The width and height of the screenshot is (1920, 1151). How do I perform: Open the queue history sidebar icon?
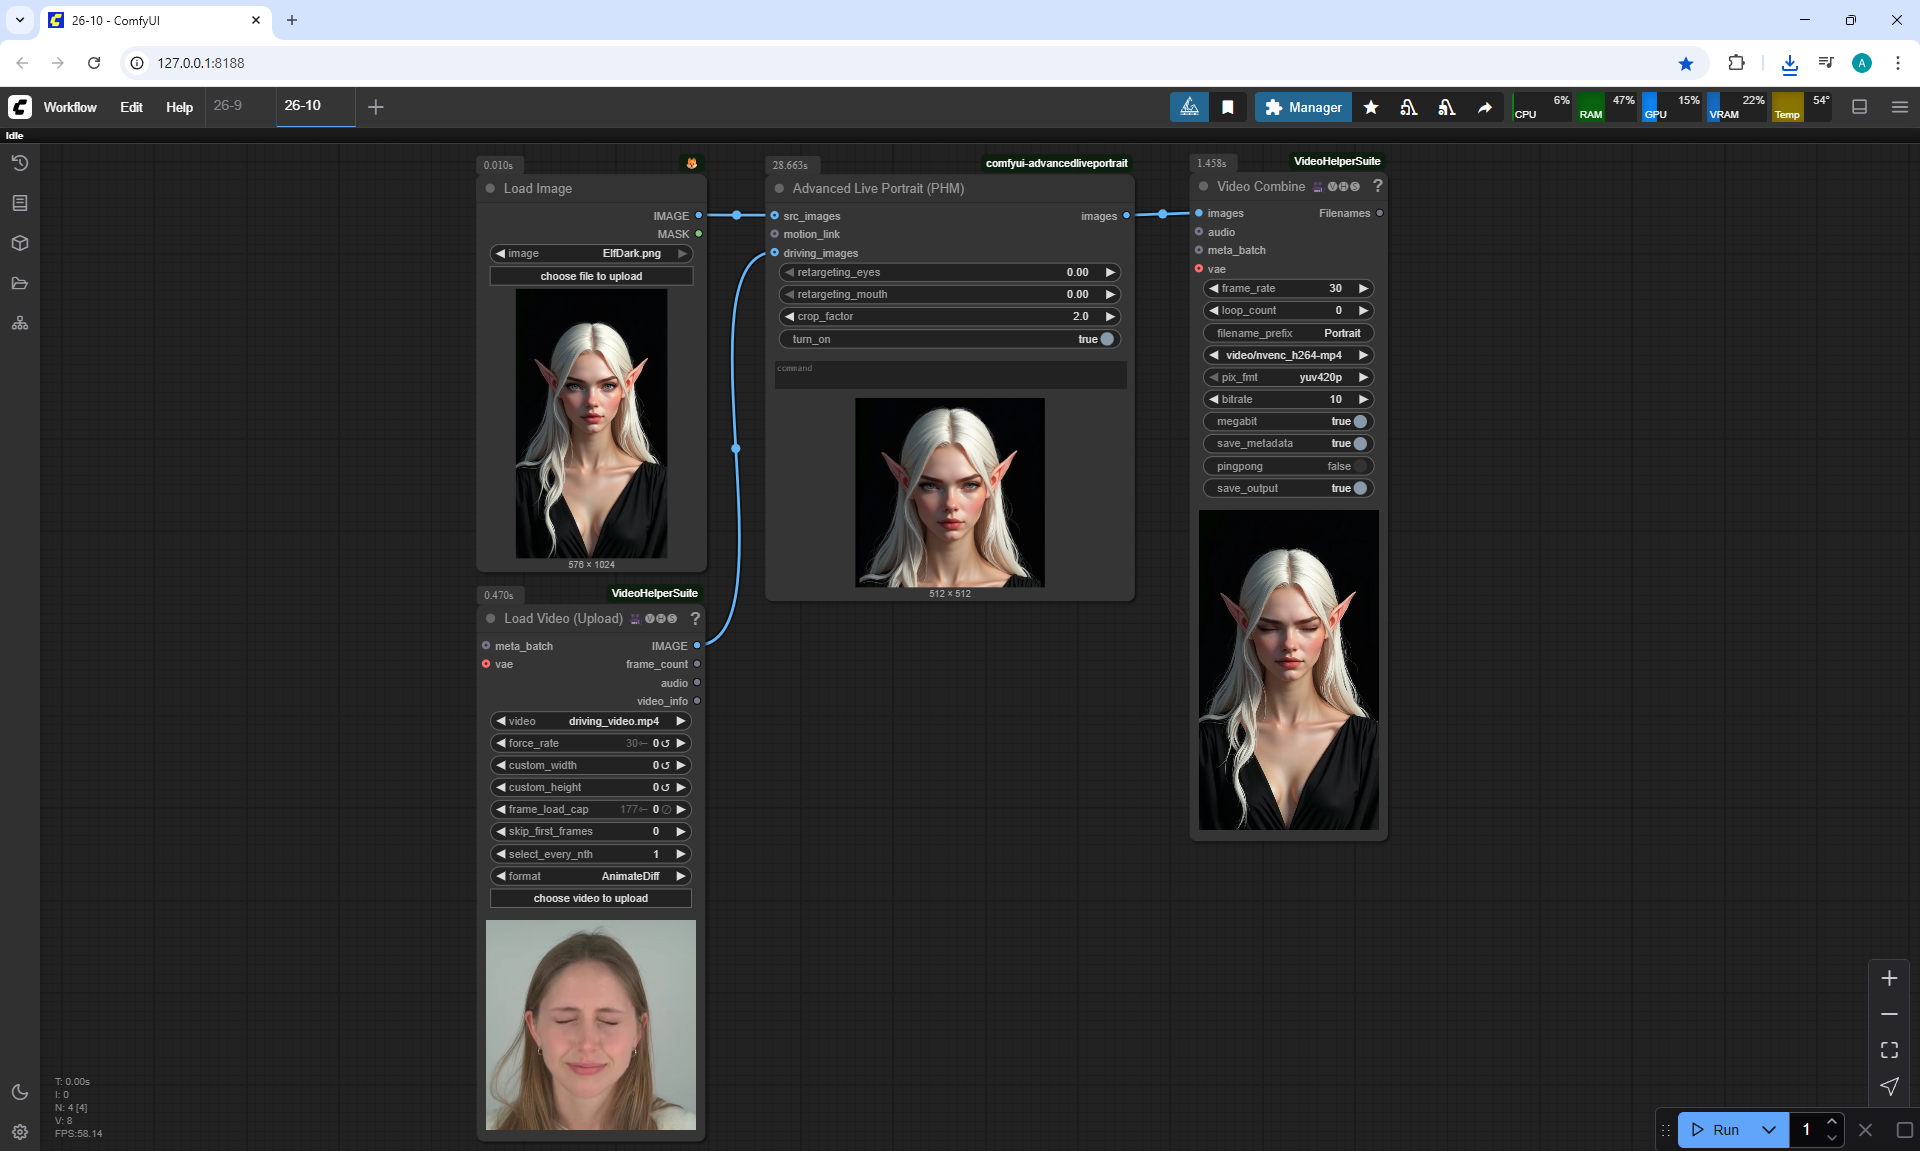click(x=20, y=163)
